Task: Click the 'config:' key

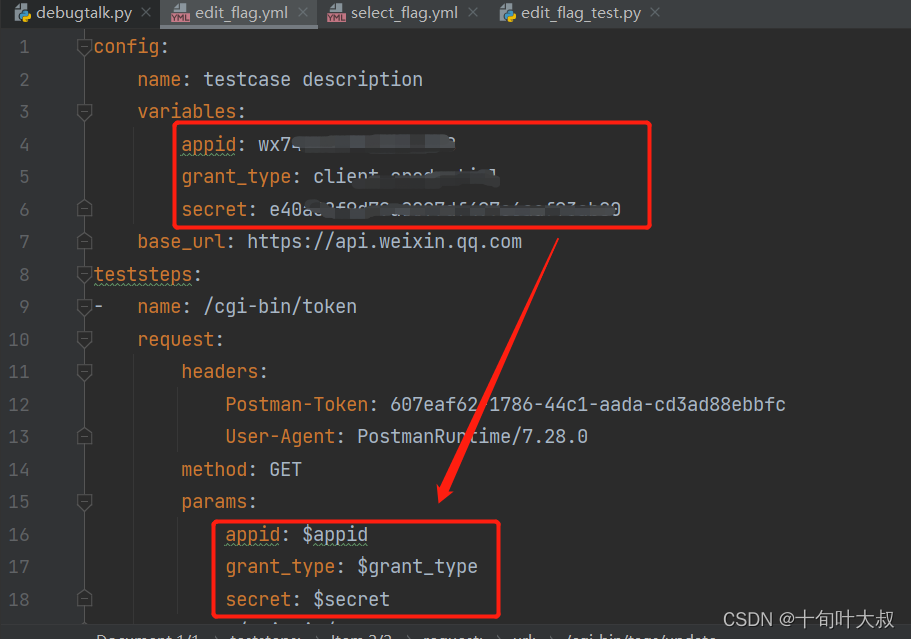Action: pos(131,46)
